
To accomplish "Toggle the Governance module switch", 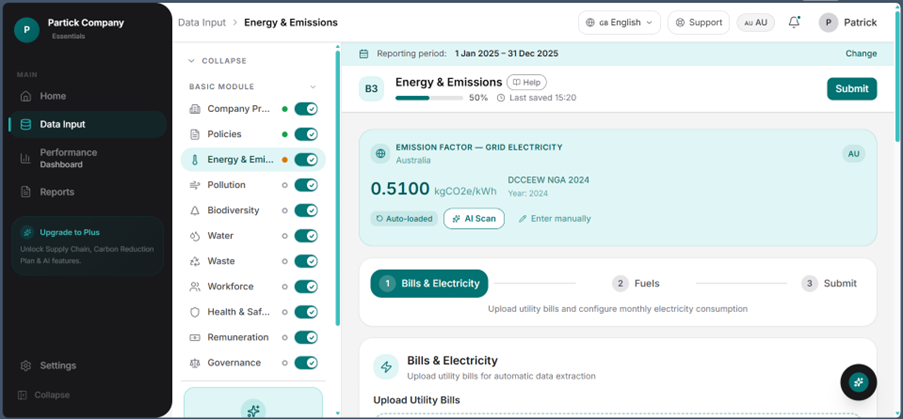I will (x=306, y=363).
